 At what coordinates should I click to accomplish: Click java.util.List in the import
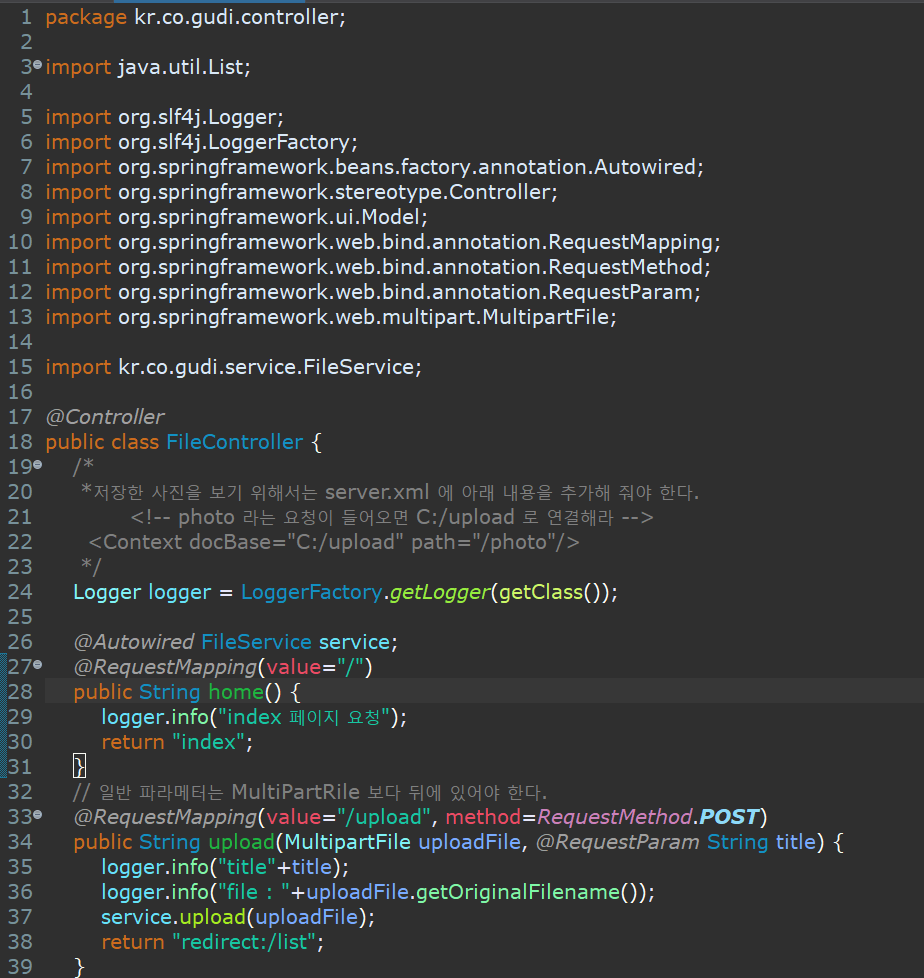pos(181,67)
